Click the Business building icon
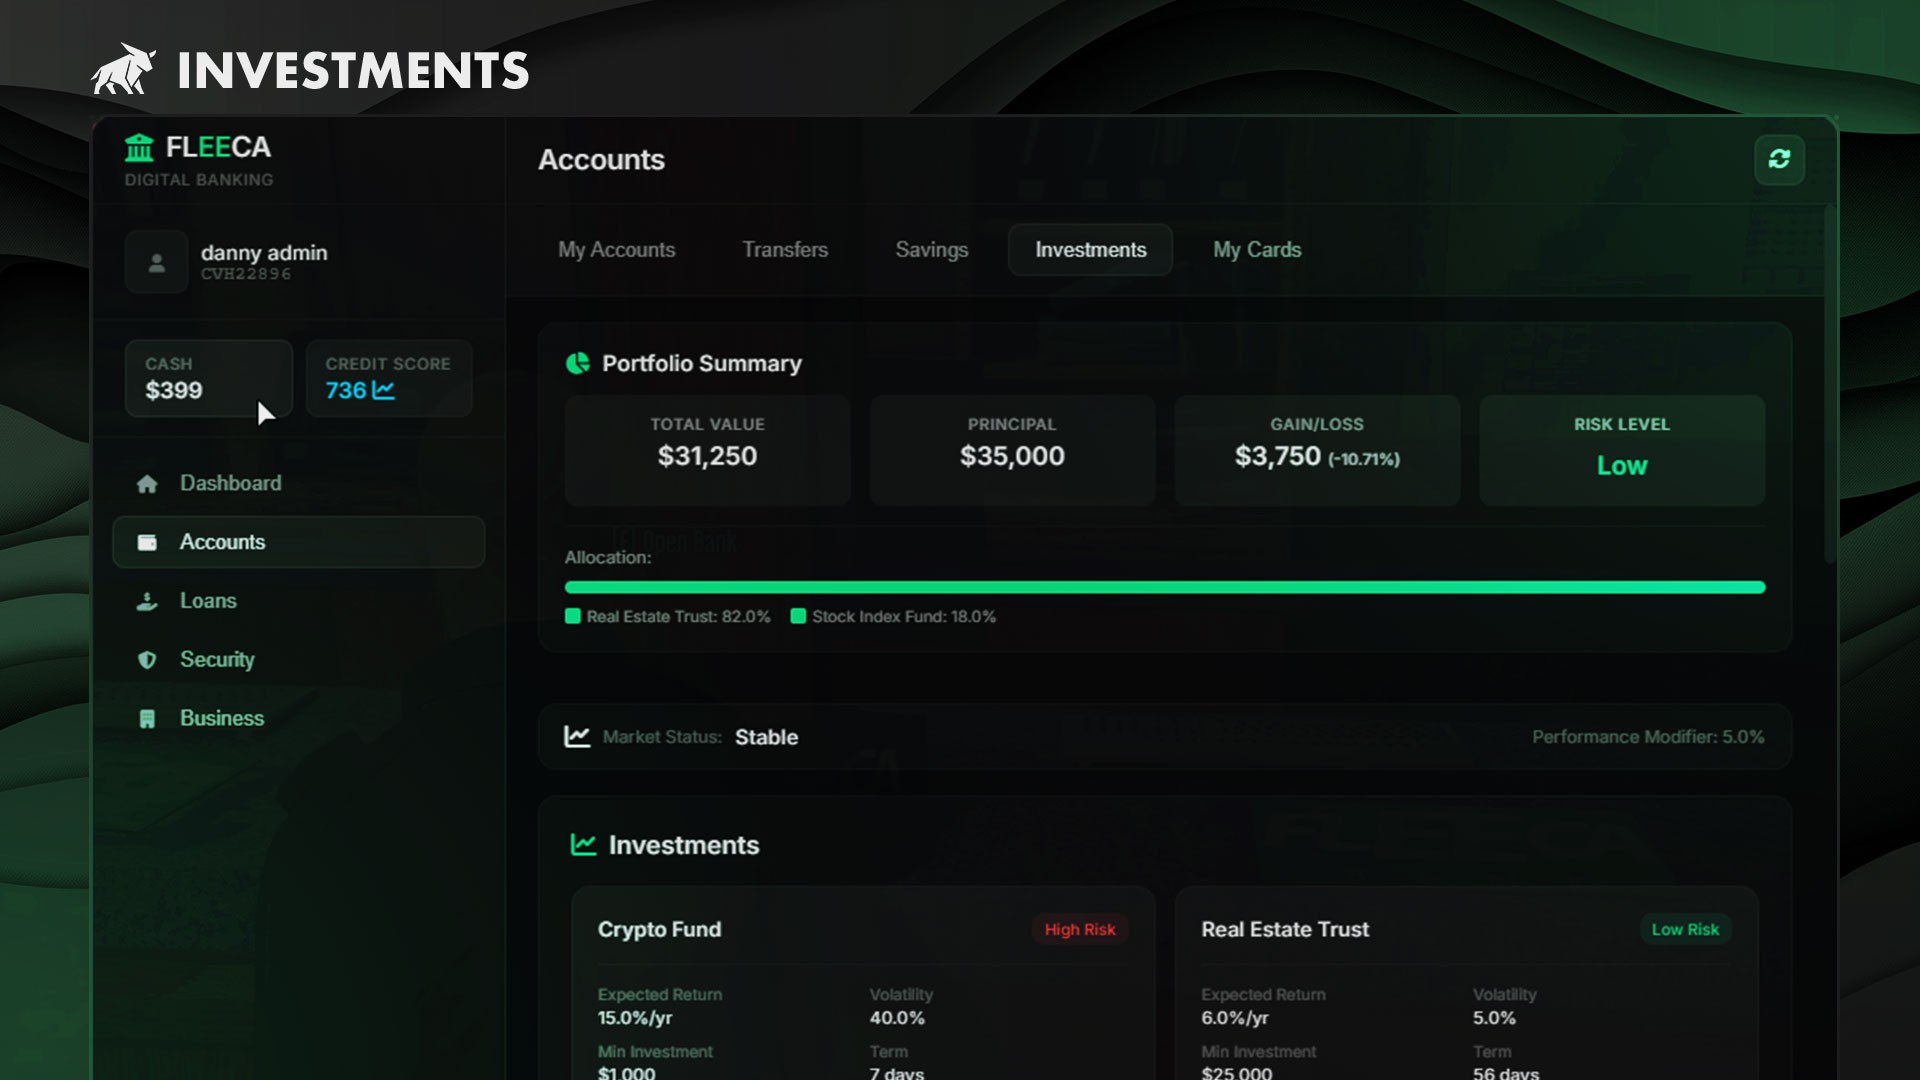 point(147,719)
